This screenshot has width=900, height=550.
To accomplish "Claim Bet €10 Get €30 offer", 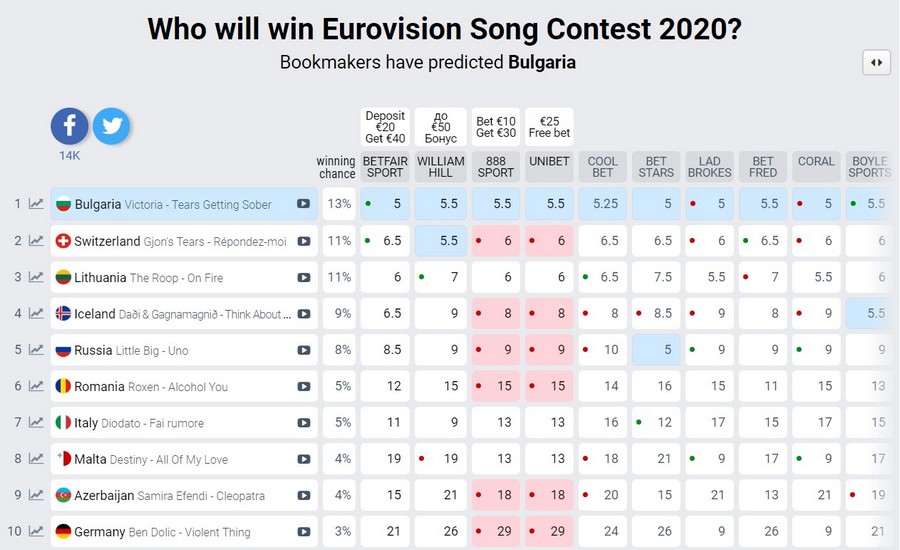I will [x=494, y=127].
